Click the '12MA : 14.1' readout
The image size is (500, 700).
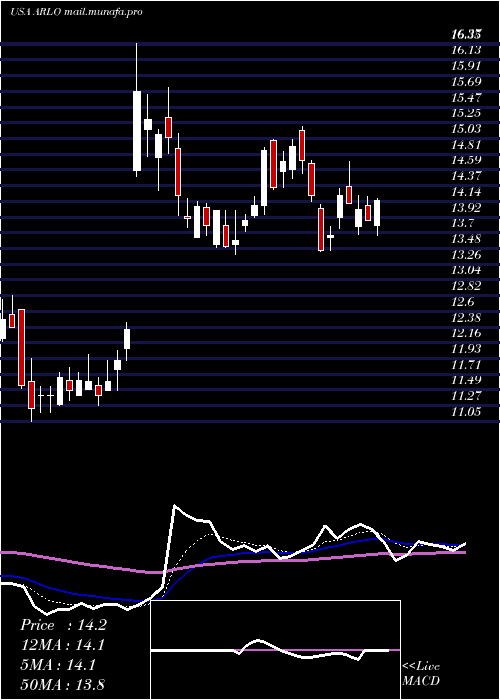click(63, 645)
